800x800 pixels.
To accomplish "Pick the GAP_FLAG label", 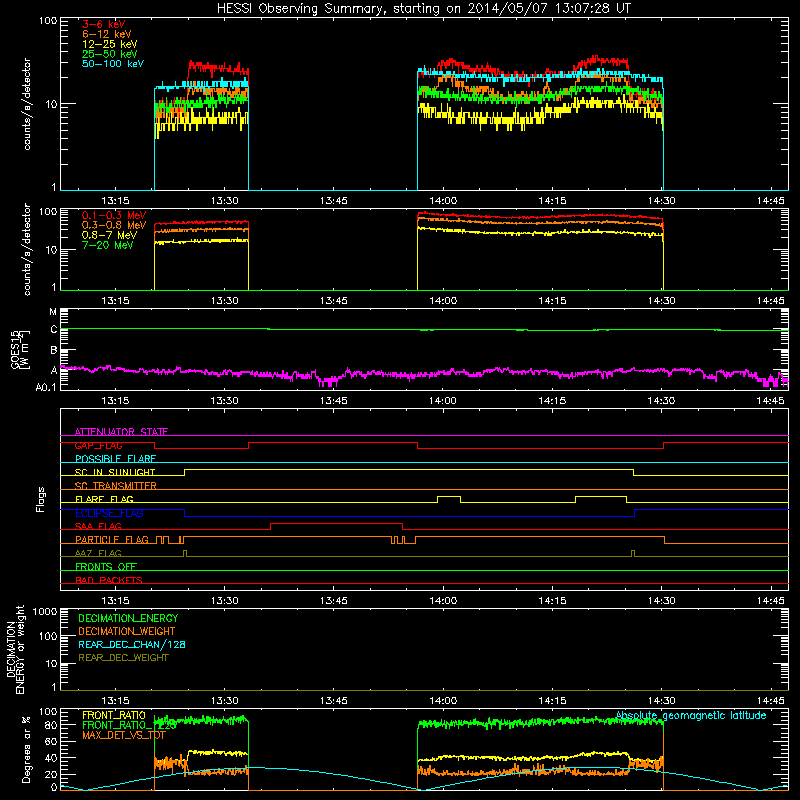I will click(x=98, y=445).
